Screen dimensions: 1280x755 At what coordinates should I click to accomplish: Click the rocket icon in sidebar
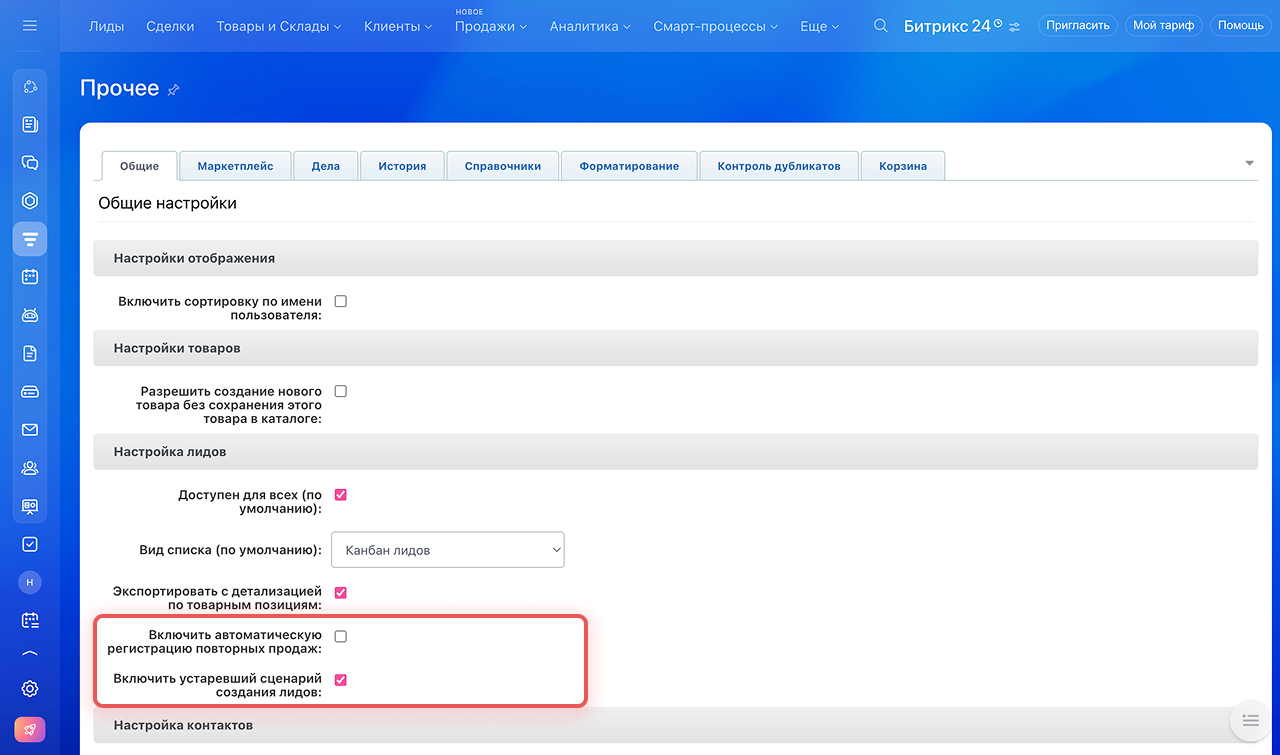(30, 729)
